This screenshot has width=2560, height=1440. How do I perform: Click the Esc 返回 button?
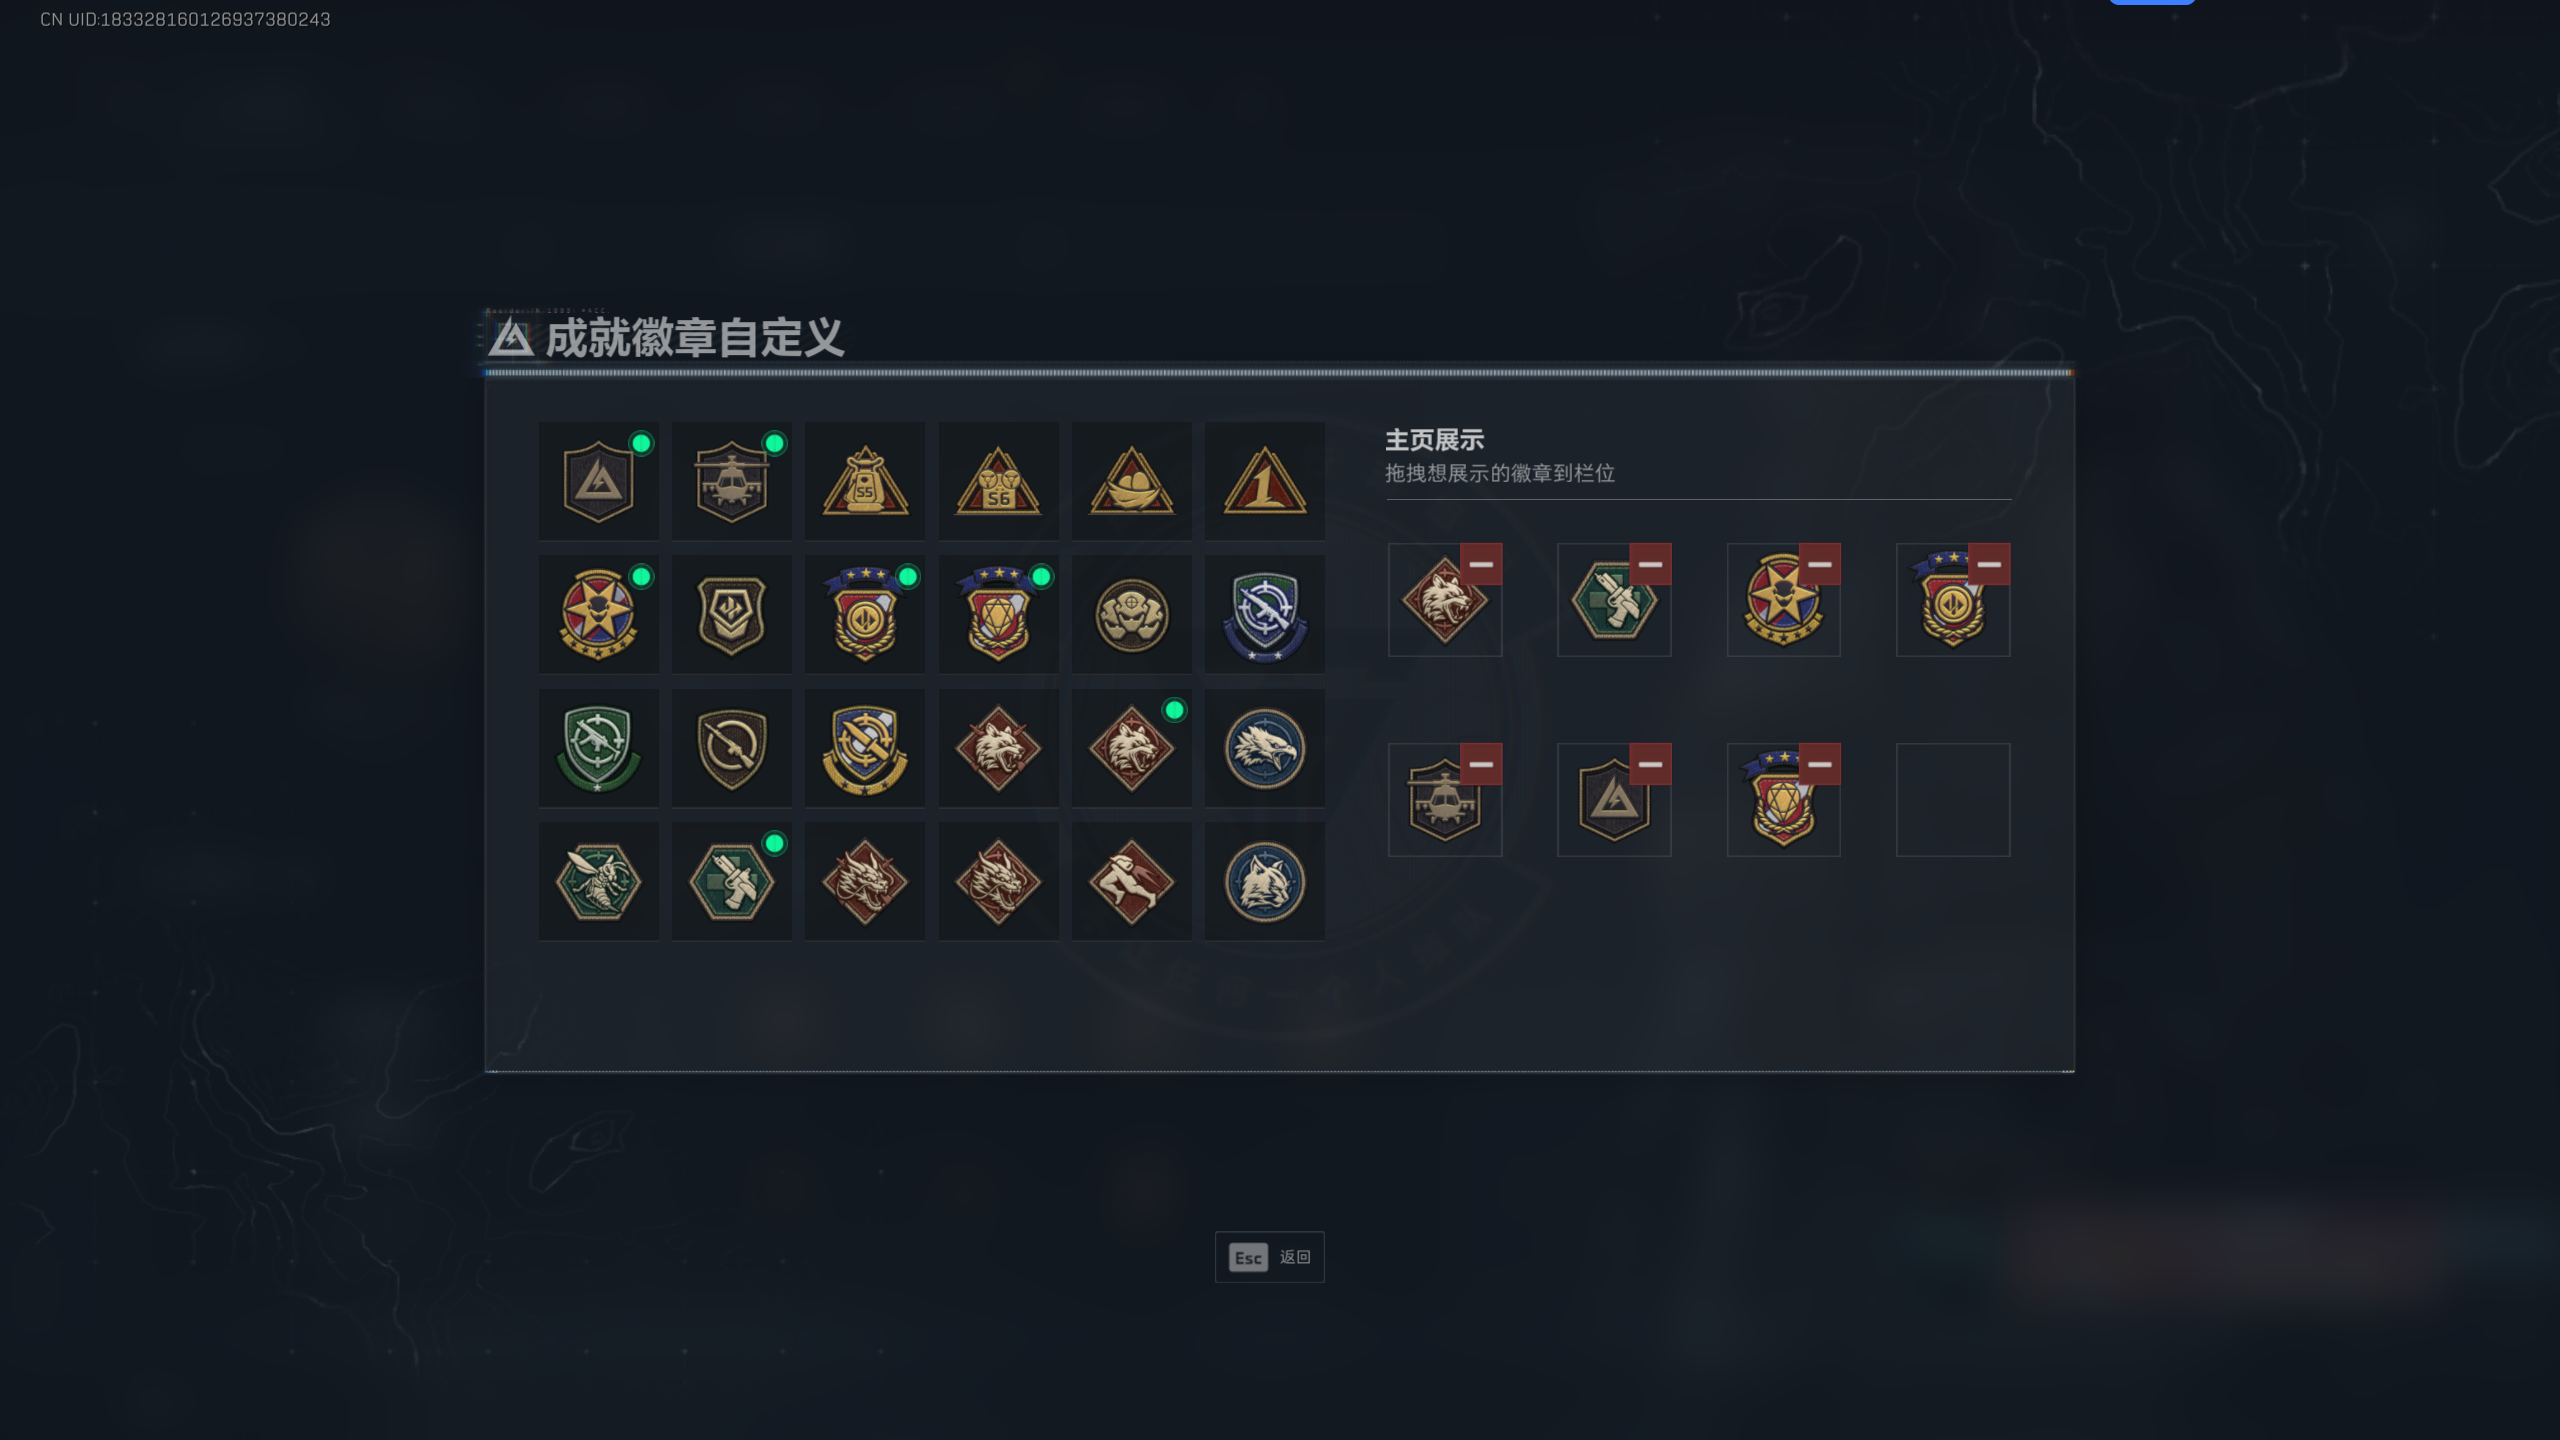point(1269,1257)
